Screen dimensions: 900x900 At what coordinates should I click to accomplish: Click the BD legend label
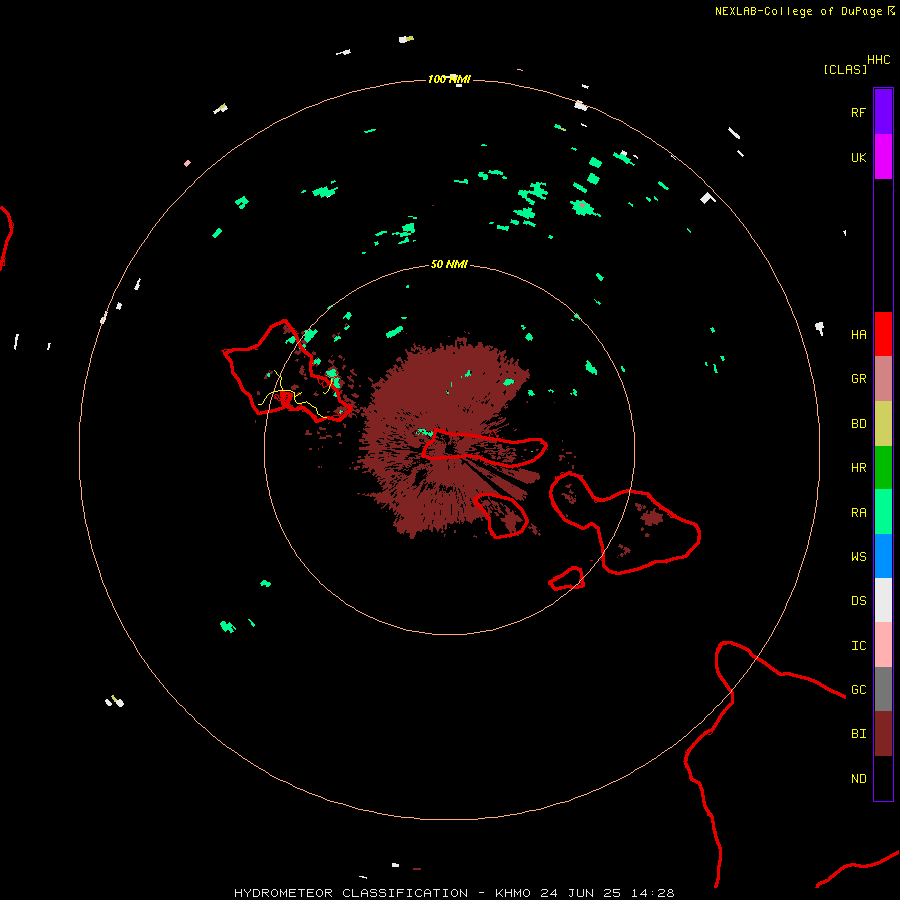tap(858, 424)
